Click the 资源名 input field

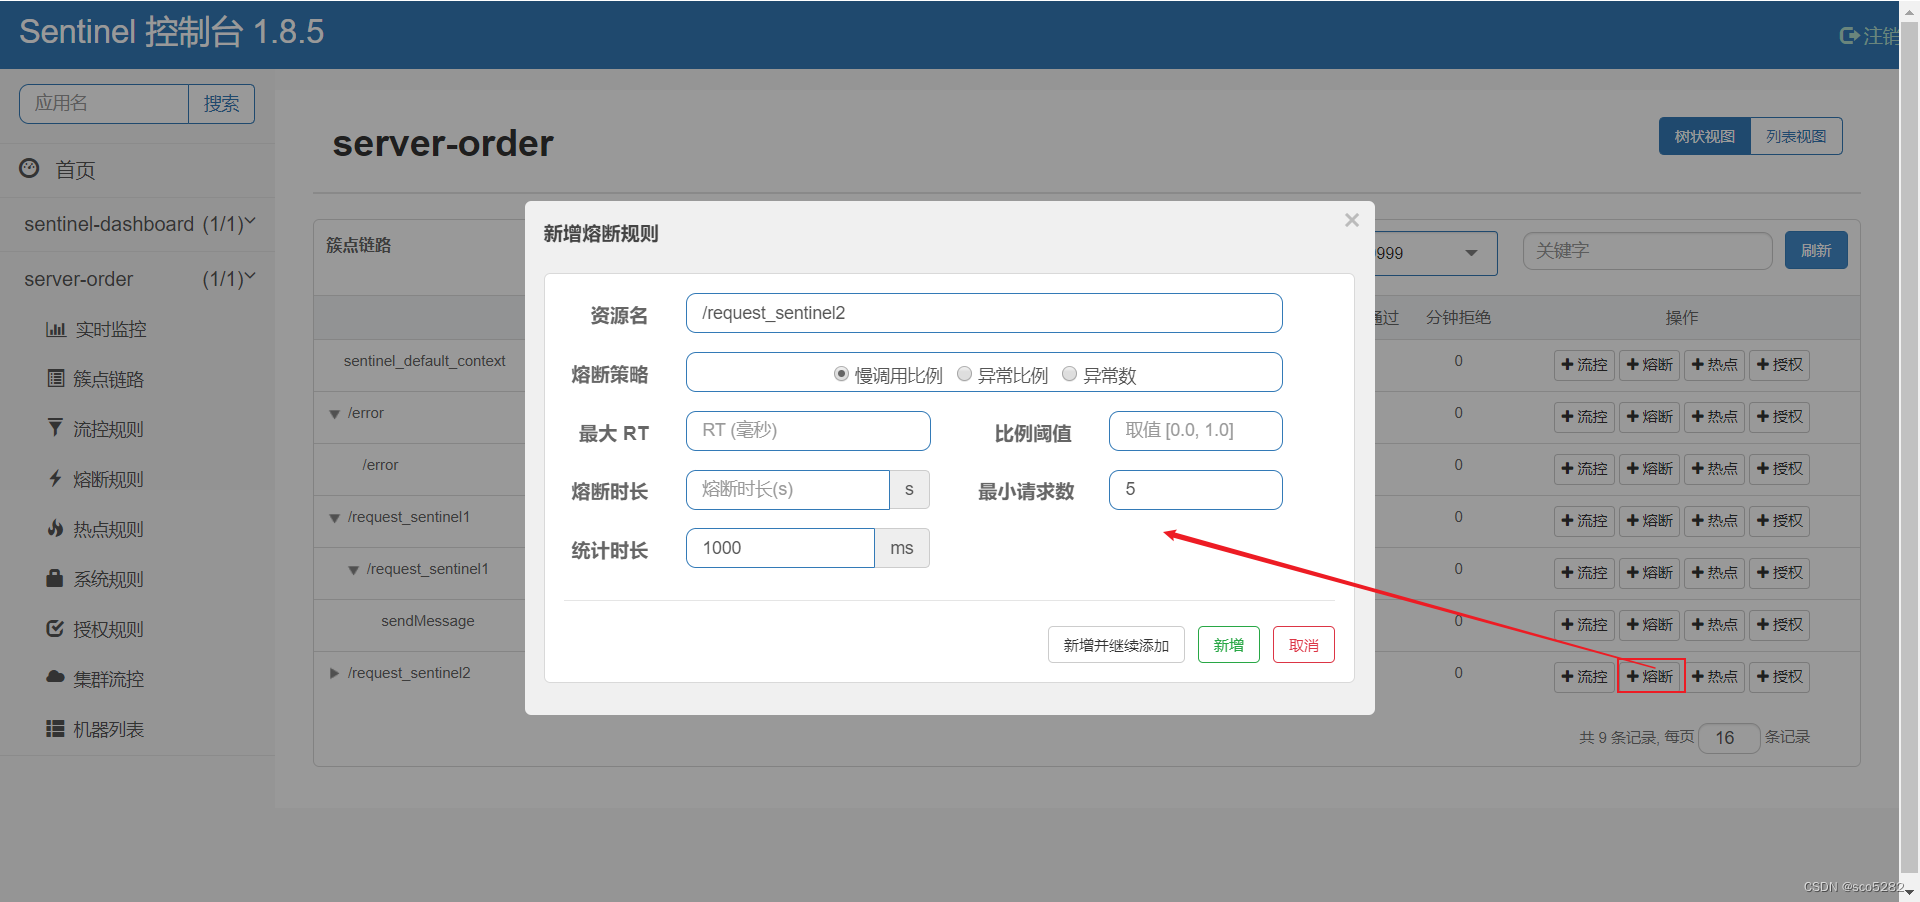tap(984, 313)
